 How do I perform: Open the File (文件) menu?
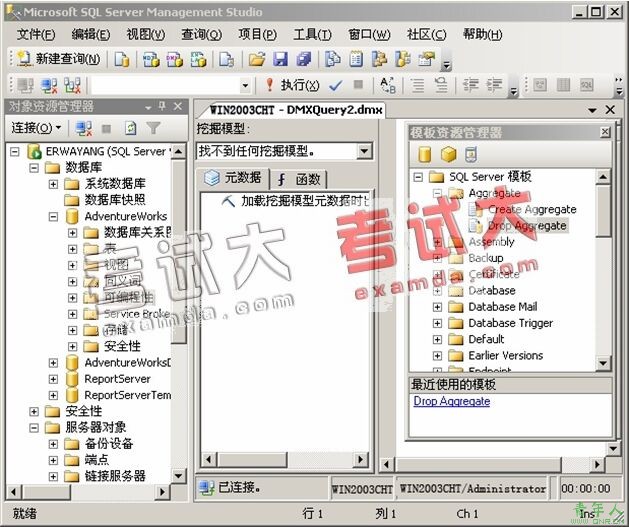36,34
